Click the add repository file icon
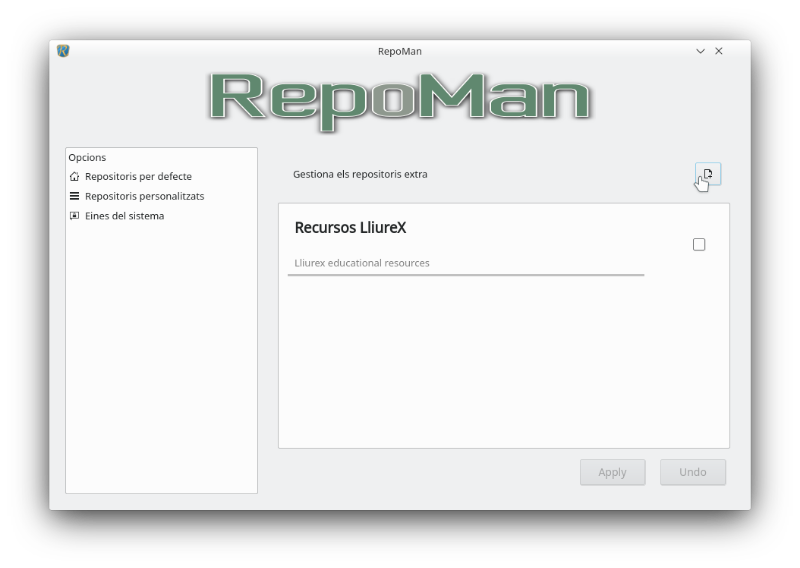This screenshot has width=800, height=568. click(x=708, y=174)
